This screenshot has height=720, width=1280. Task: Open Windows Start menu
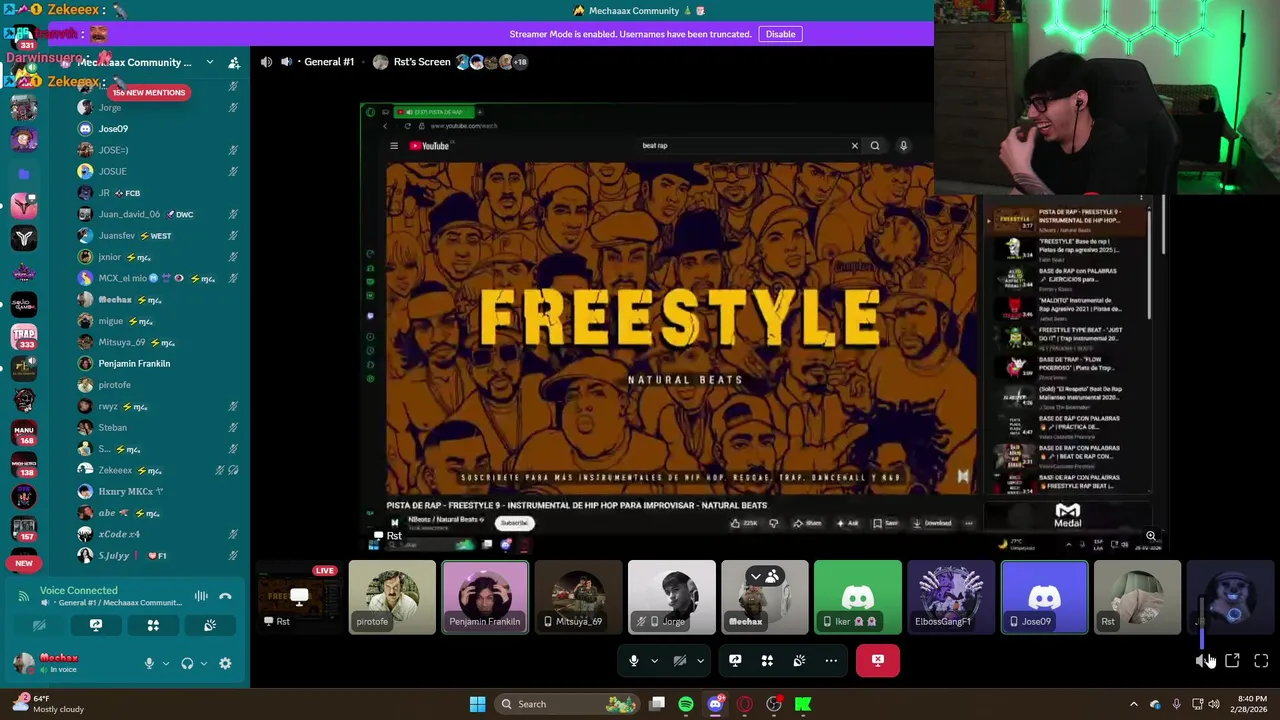tap(477, 704)
